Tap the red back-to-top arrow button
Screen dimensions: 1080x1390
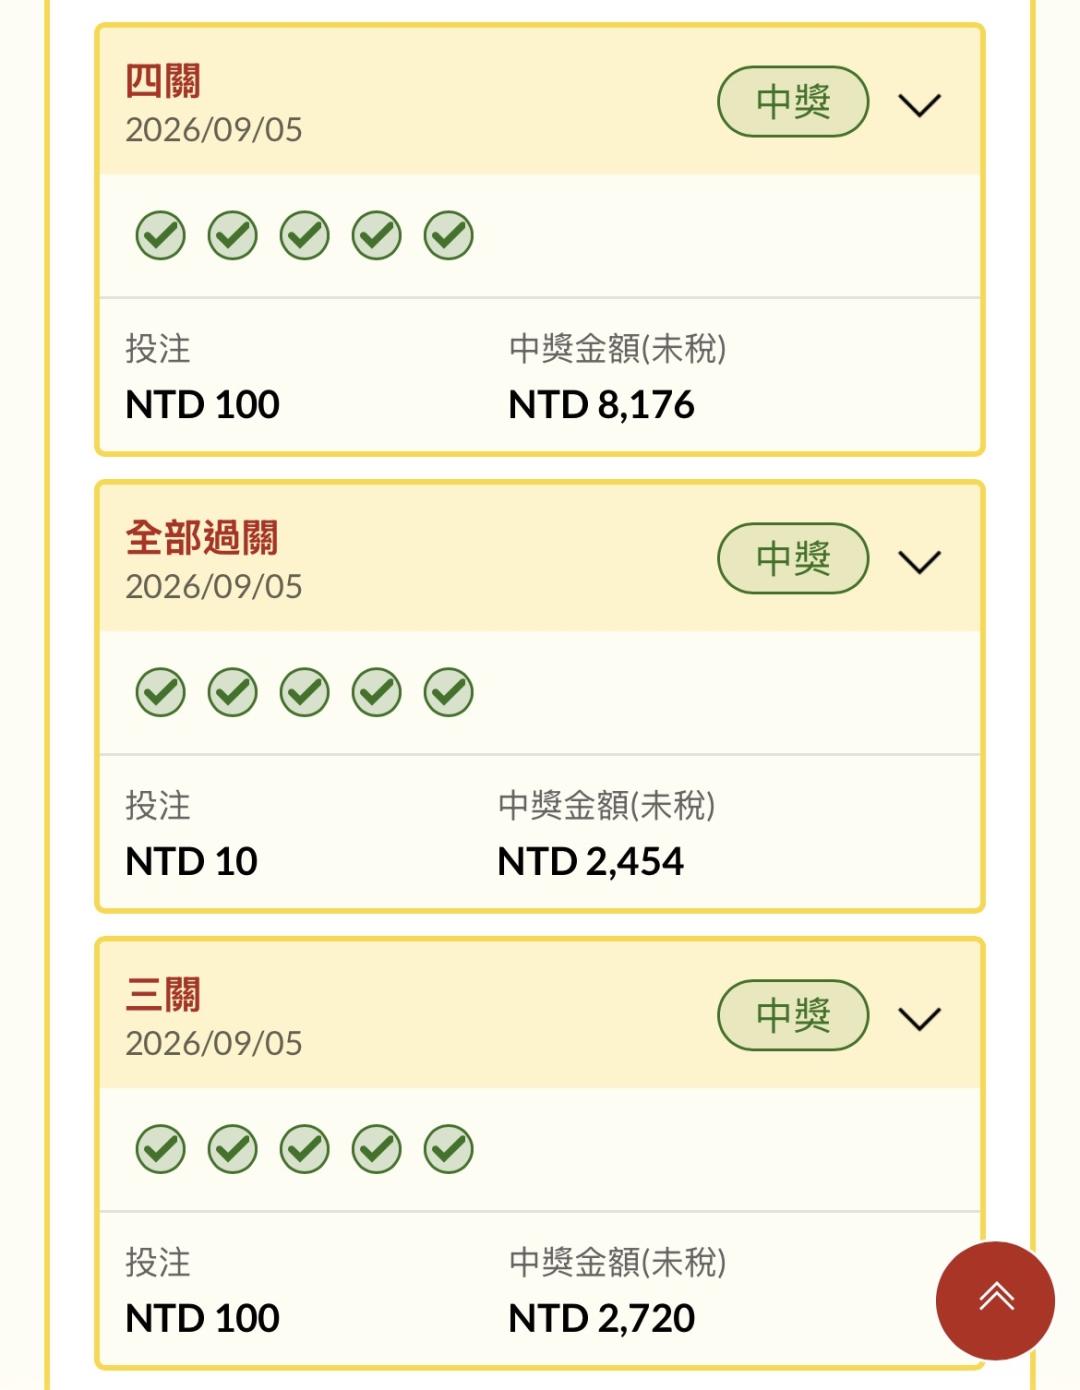coord(995,1300)
